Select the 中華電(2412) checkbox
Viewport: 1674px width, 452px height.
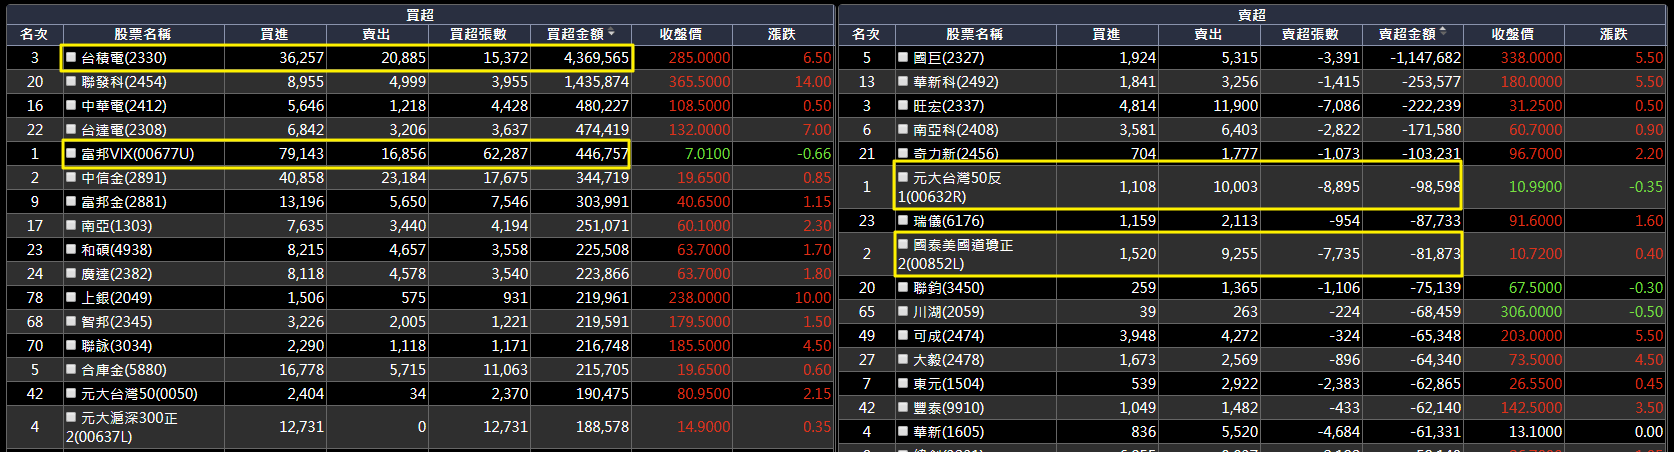pos(71,105)
